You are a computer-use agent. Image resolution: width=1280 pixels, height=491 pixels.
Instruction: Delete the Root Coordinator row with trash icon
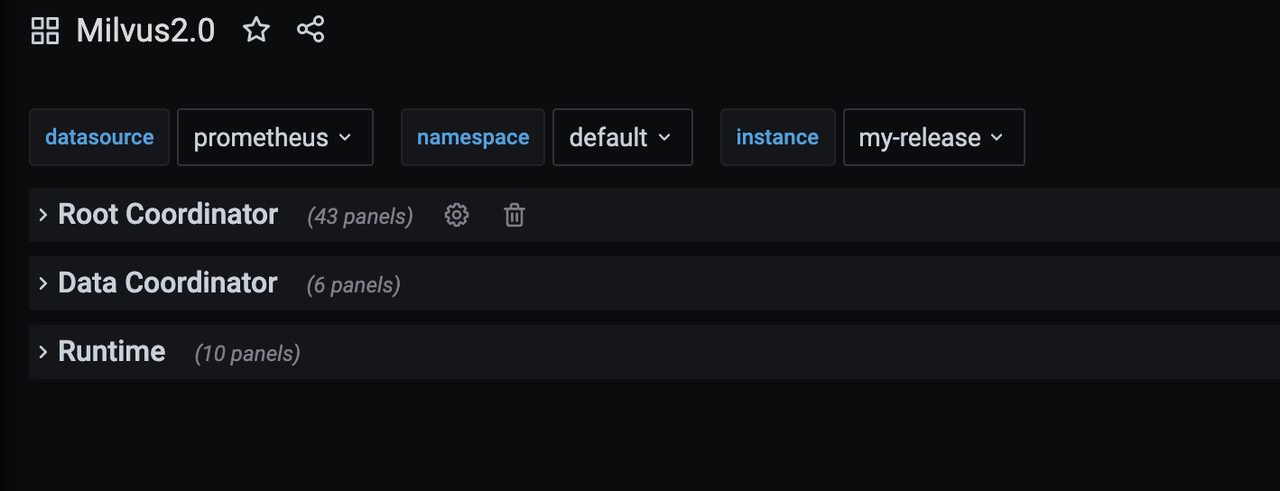click(x=514, y=215)
